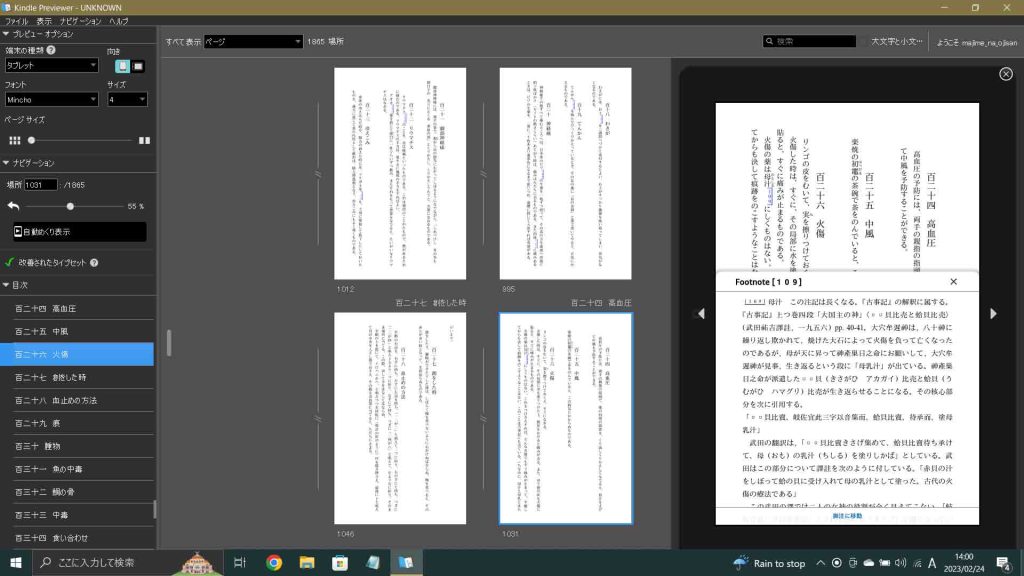Go to previous page with left arrow
The width and height of the screenshot is (1024, 576).
pyautogui.click(x=701, y=313)
